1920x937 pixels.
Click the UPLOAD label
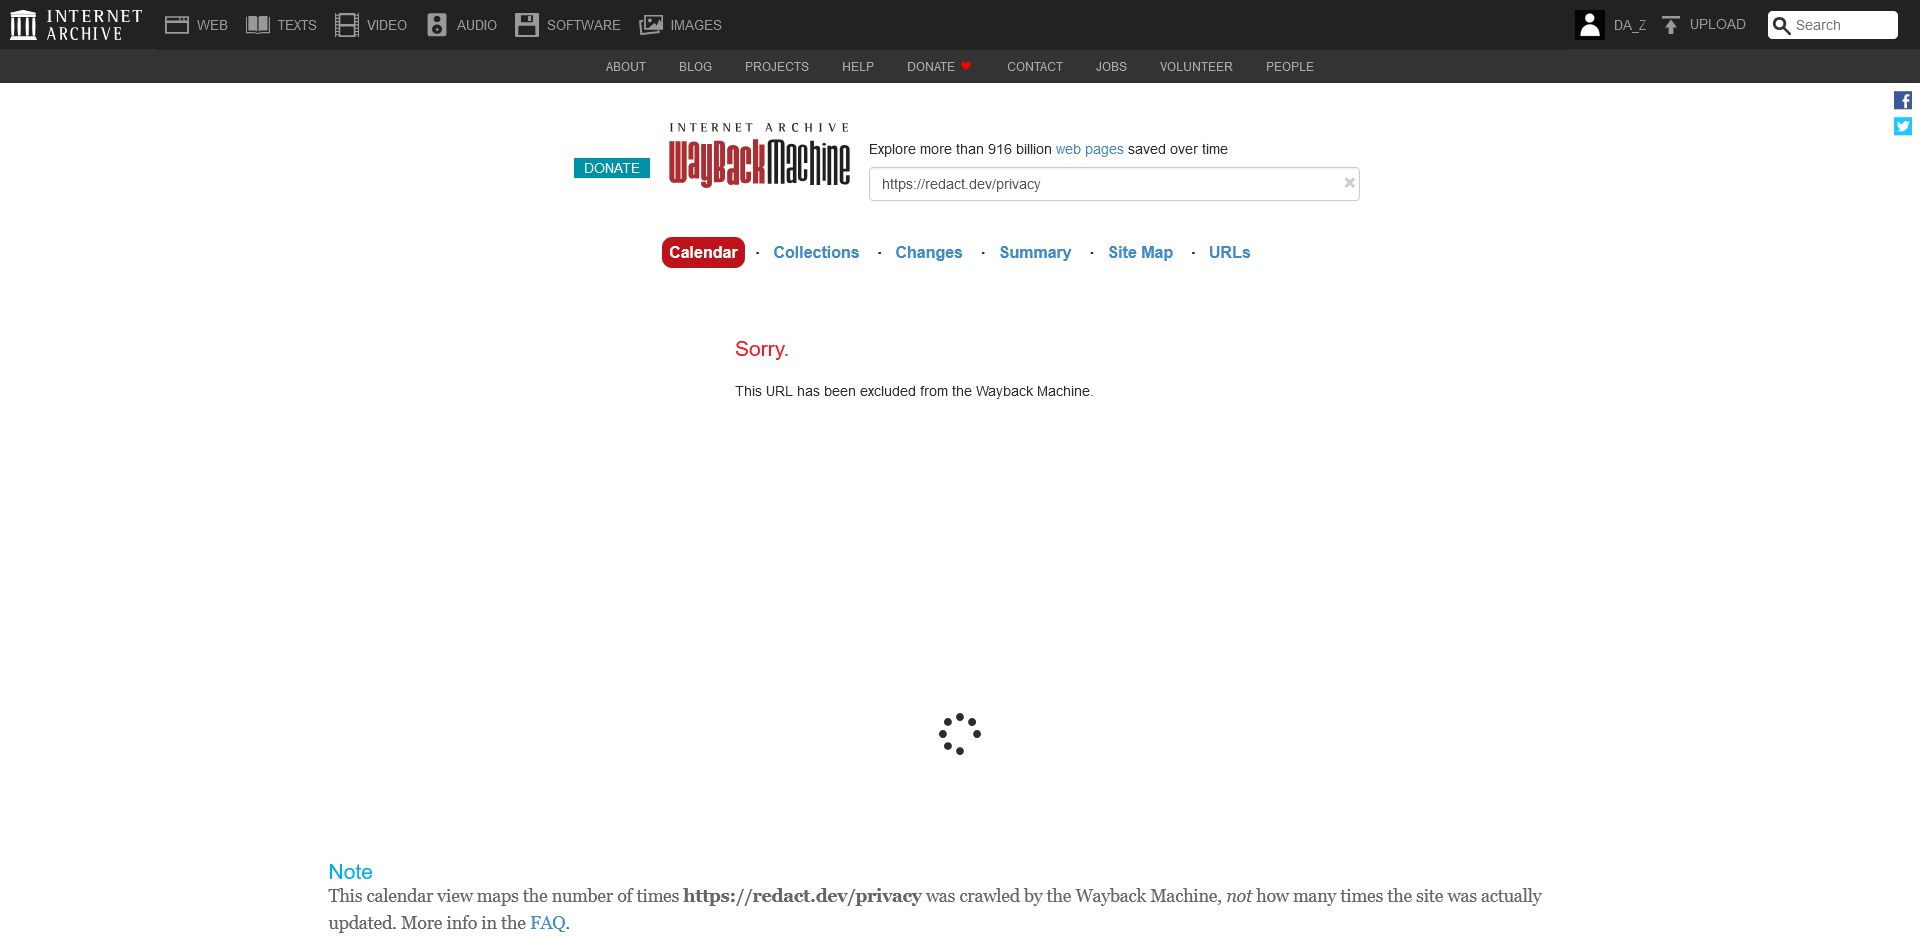coord(1717,24)
